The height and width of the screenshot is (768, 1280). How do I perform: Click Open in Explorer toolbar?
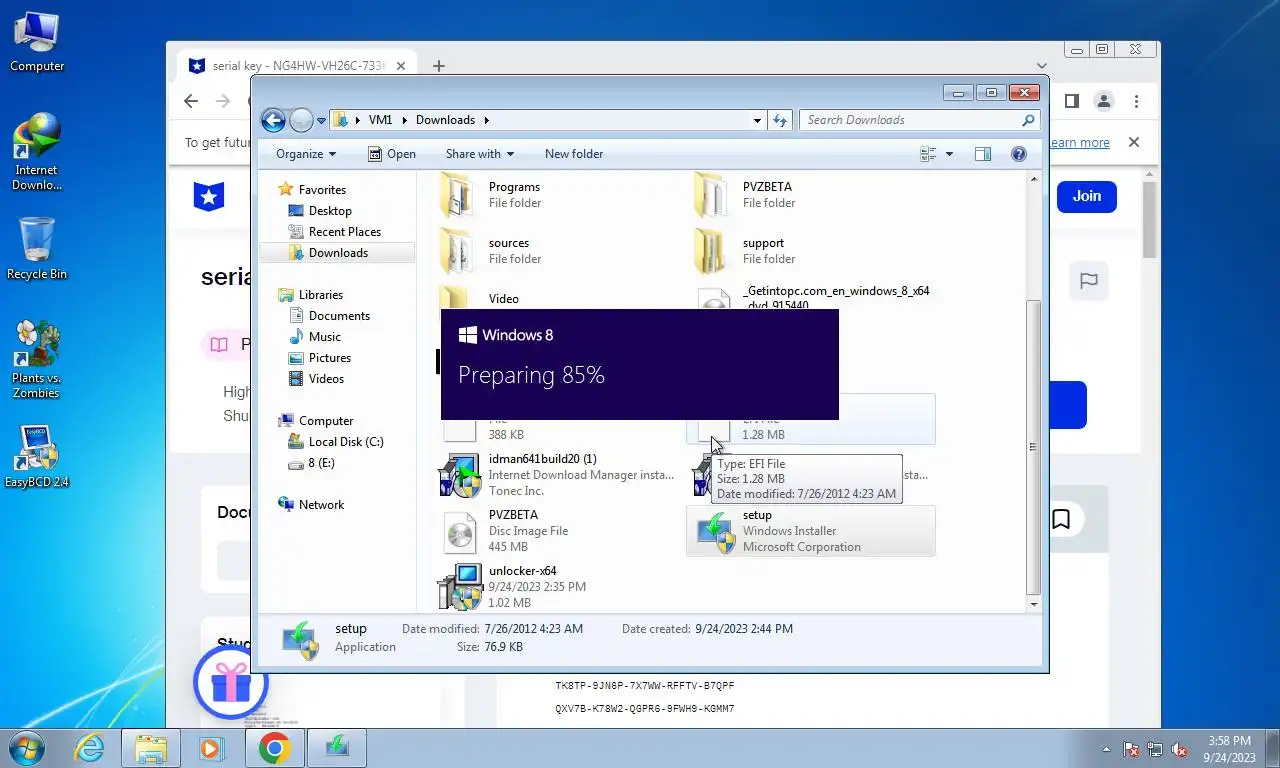pyautogui.click(x=391, y=154)
